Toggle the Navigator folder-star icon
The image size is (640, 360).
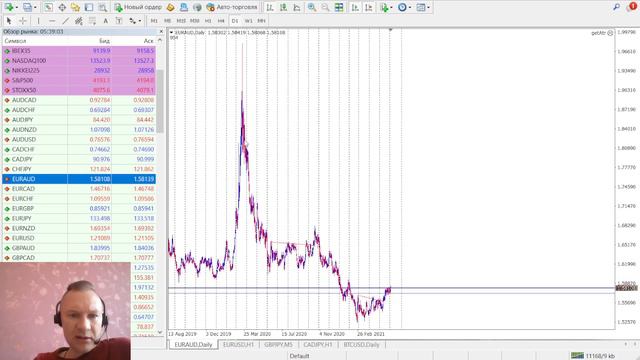(x=75, y=7)
